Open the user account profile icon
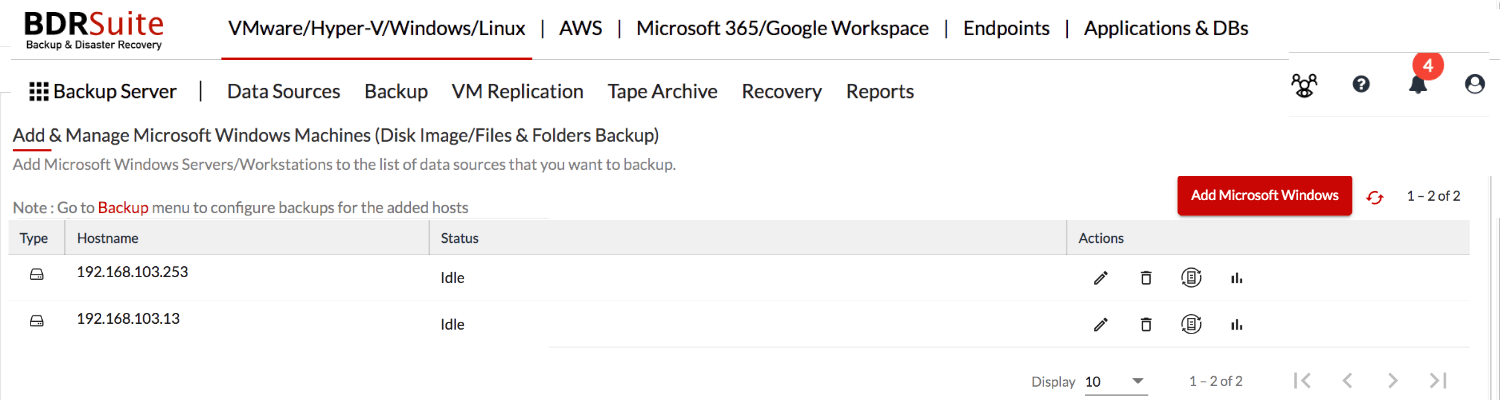 pyautogui.click(x=1475, y=85)
